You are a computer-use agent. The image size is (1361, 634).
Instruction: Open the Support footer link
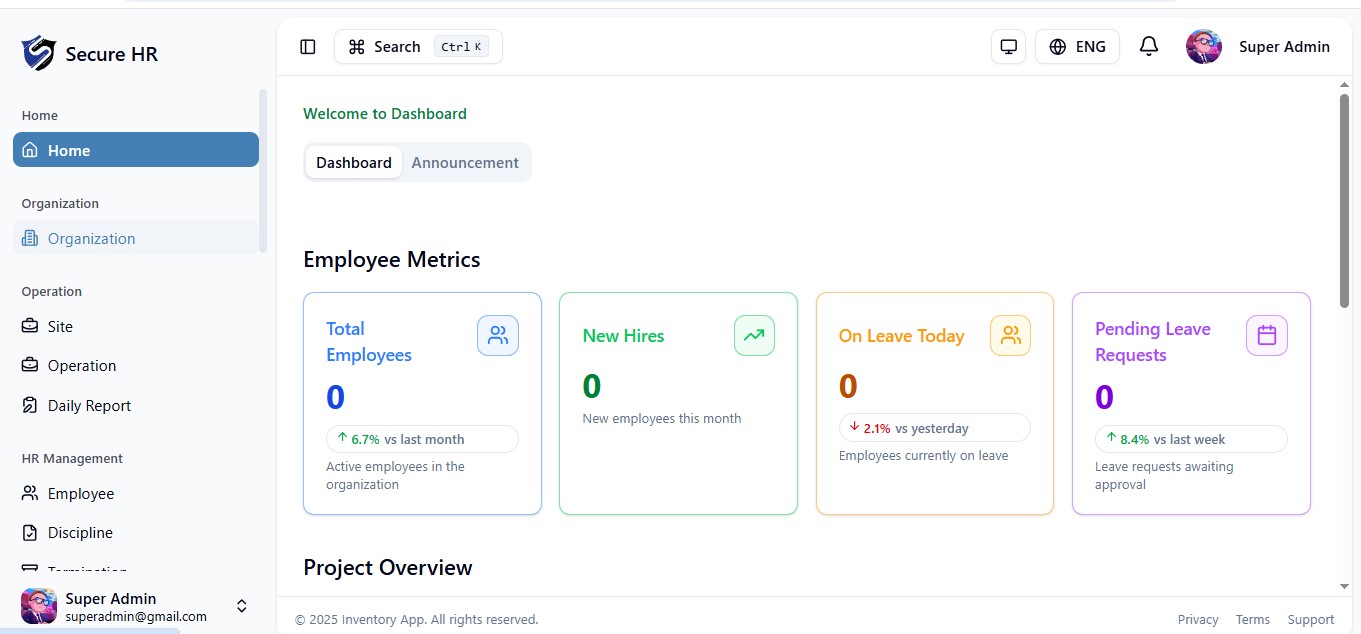(x=1310, y=619)
